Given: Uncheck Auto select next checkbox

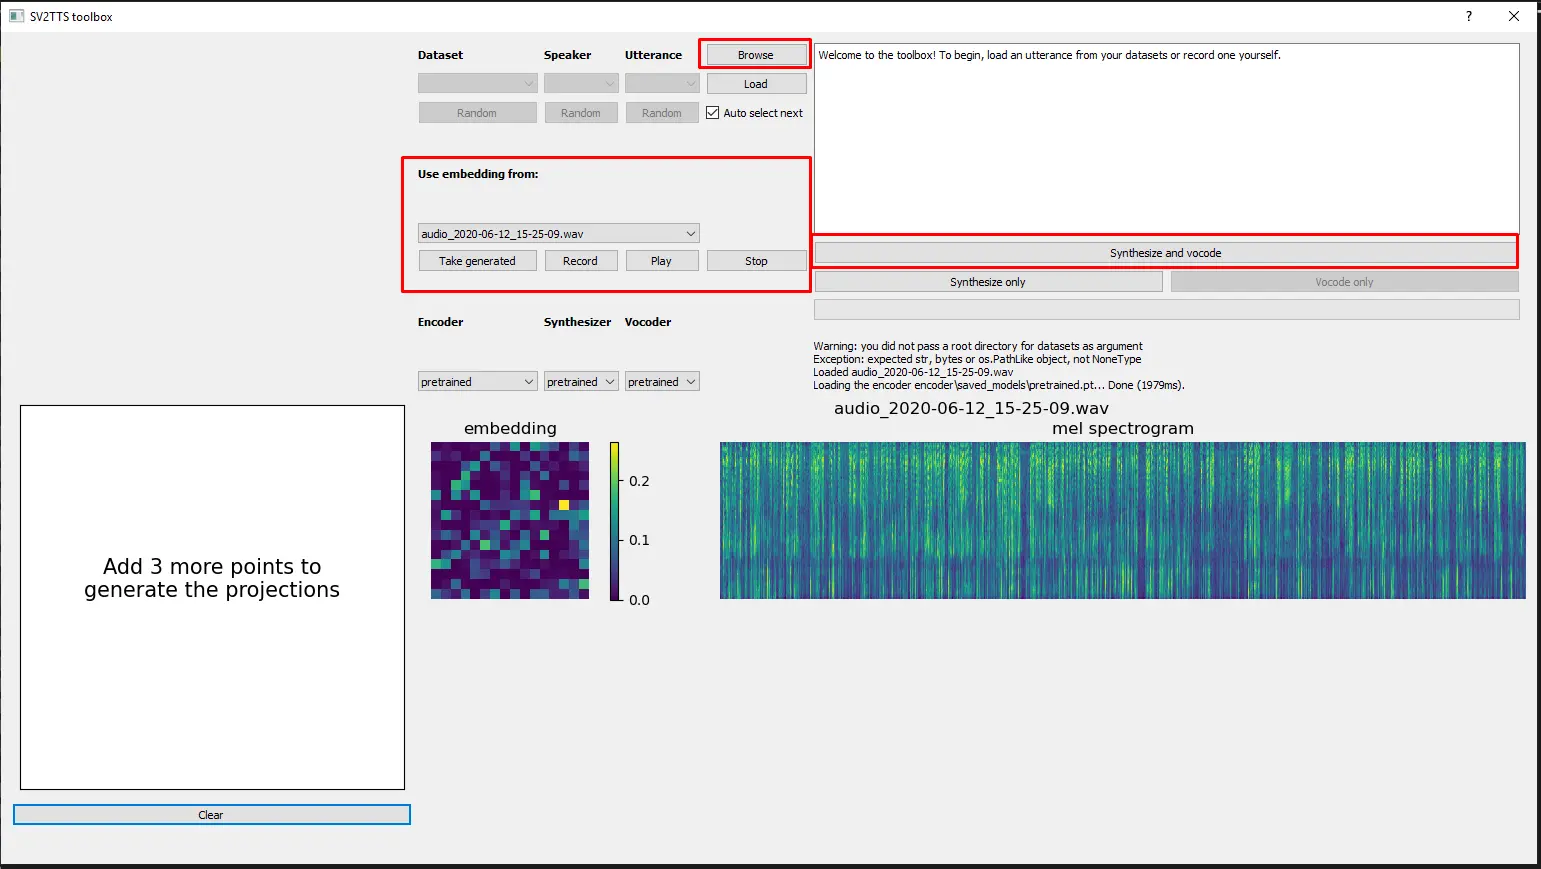Looking at the screenshot, I should pyautogui.click(x=713, y=113).
